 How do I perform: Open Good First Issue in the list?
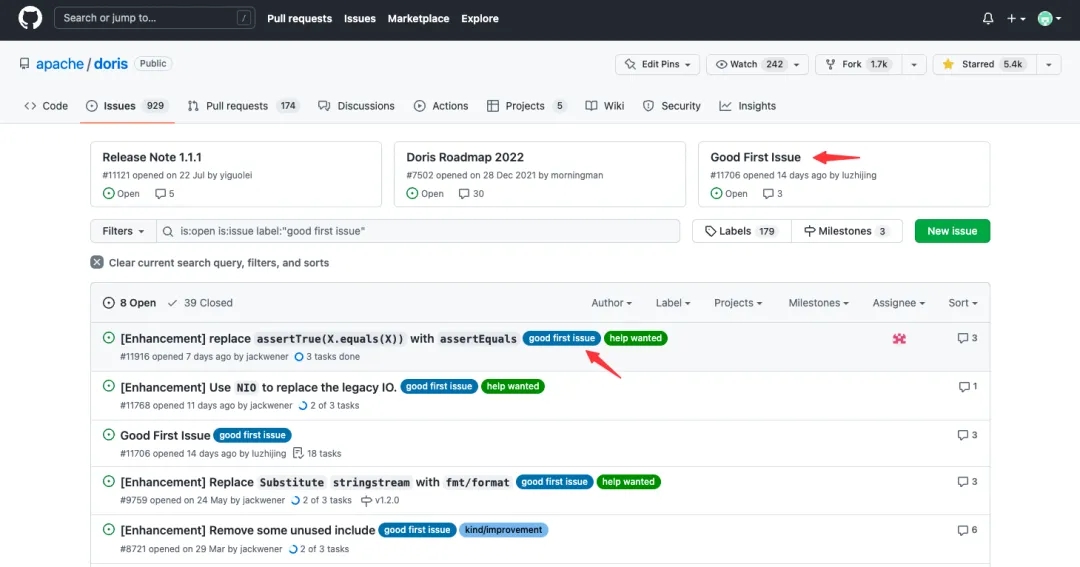coord(165,435)
